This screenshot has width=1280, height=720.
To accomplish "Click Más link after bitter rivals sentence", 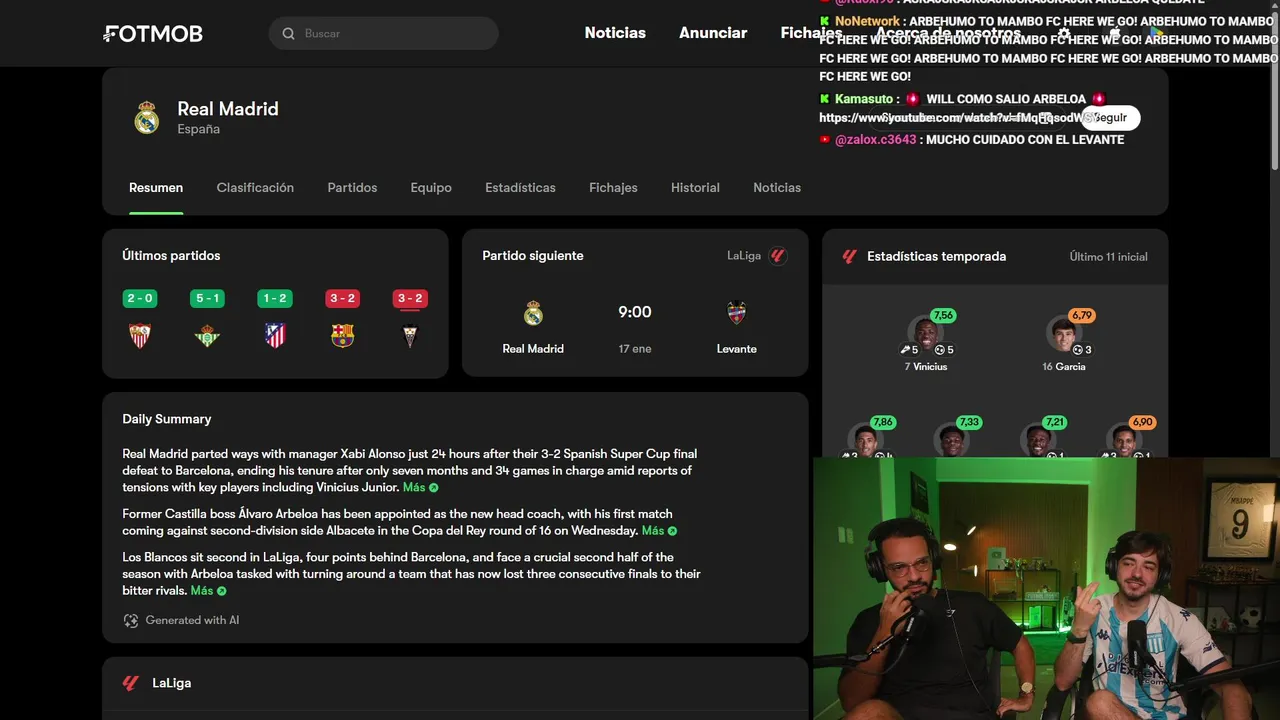I will click(x=208, y=591).
